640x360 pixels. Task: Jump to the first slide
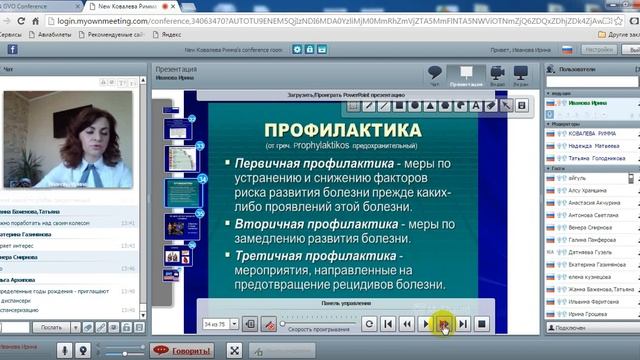388,324
